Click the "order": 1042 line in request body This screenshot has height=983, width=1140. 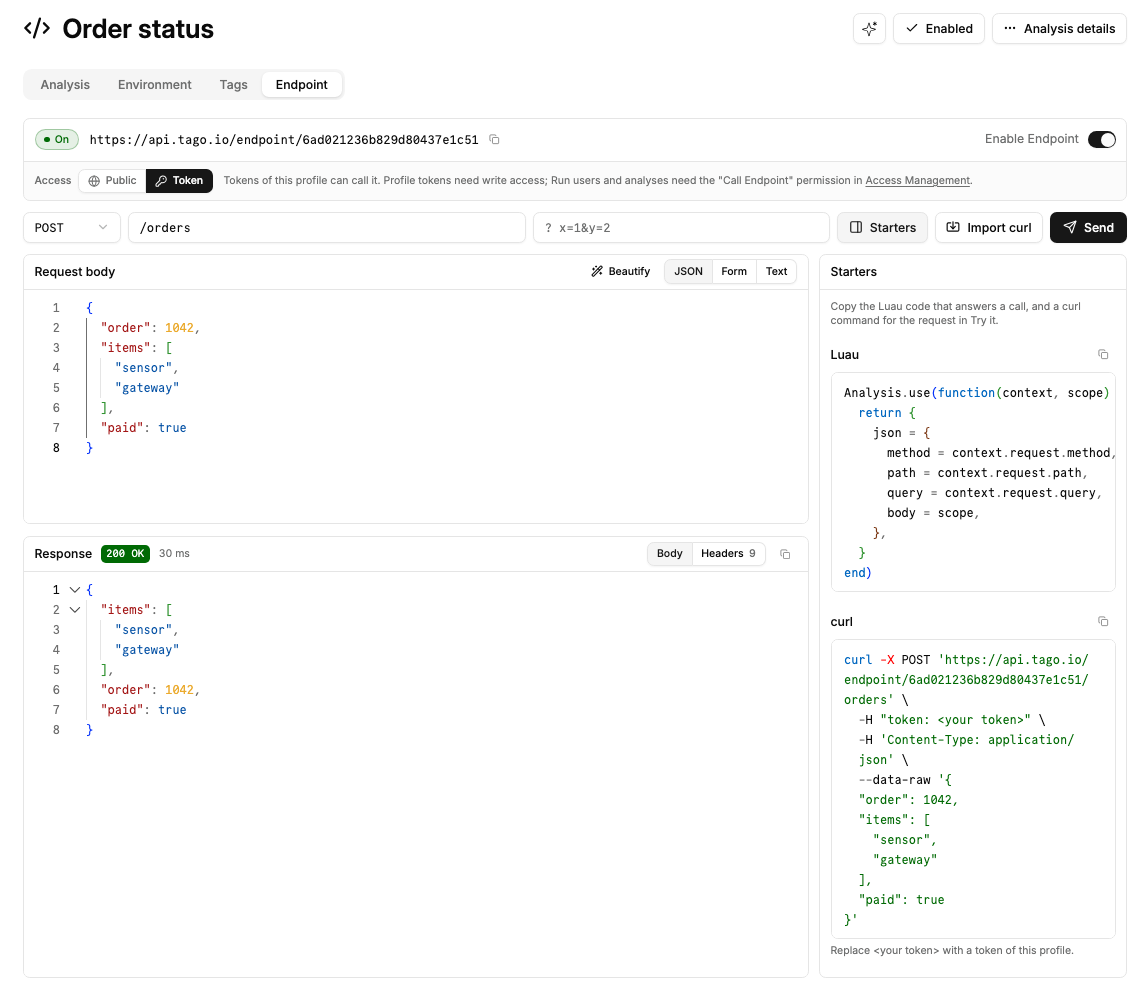150,328
